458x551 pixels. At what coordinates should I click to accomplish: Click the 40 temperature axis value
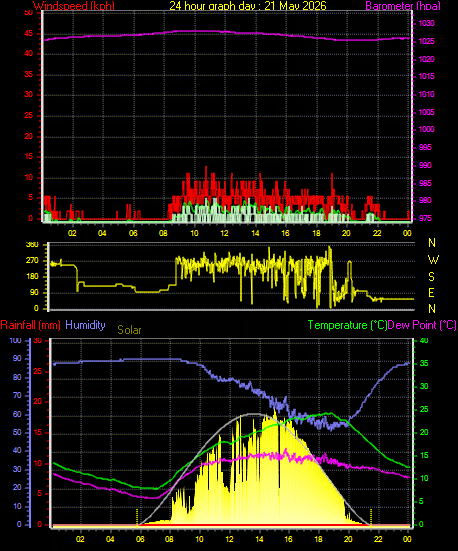[424, 341]
